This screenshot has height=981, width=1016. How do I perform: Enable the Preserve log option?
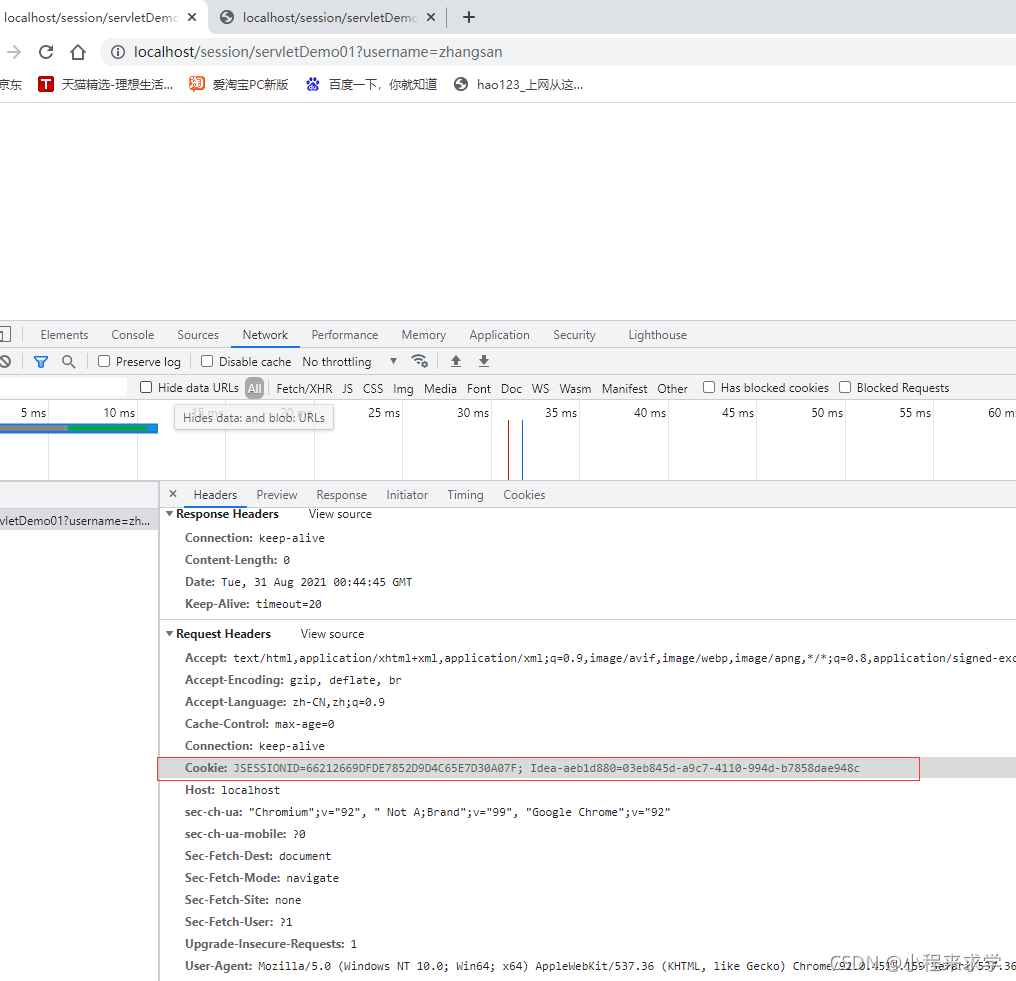[103, 361]
